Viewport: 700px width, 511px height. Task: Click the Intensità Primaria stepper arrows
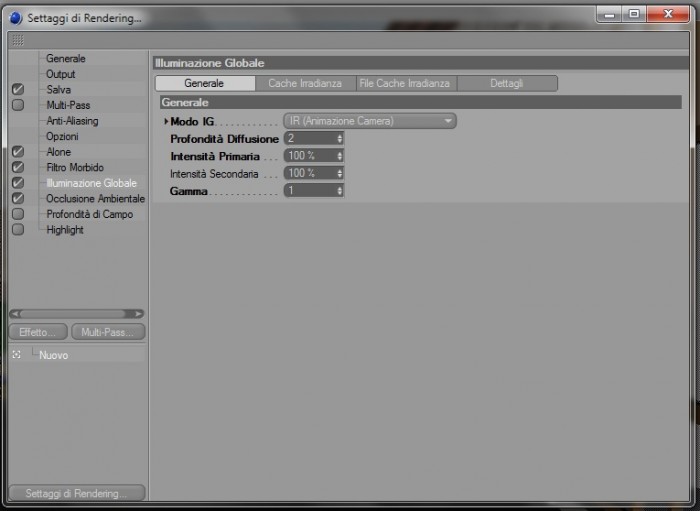[340, 156]
